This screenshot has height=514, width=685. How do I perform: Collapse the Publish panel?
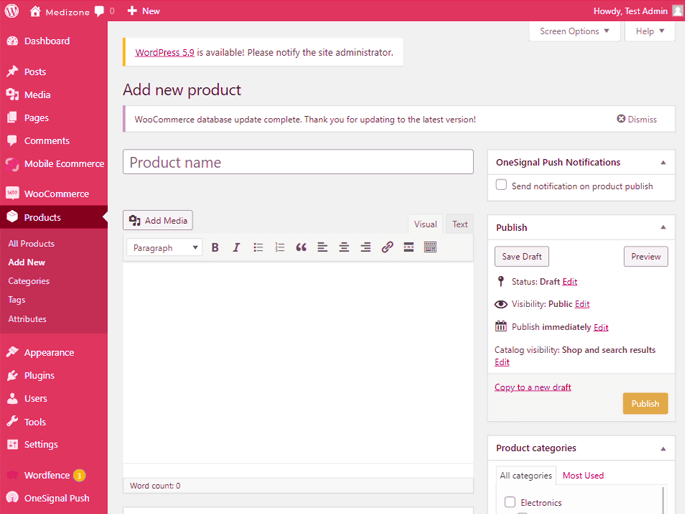click(663, 227)
